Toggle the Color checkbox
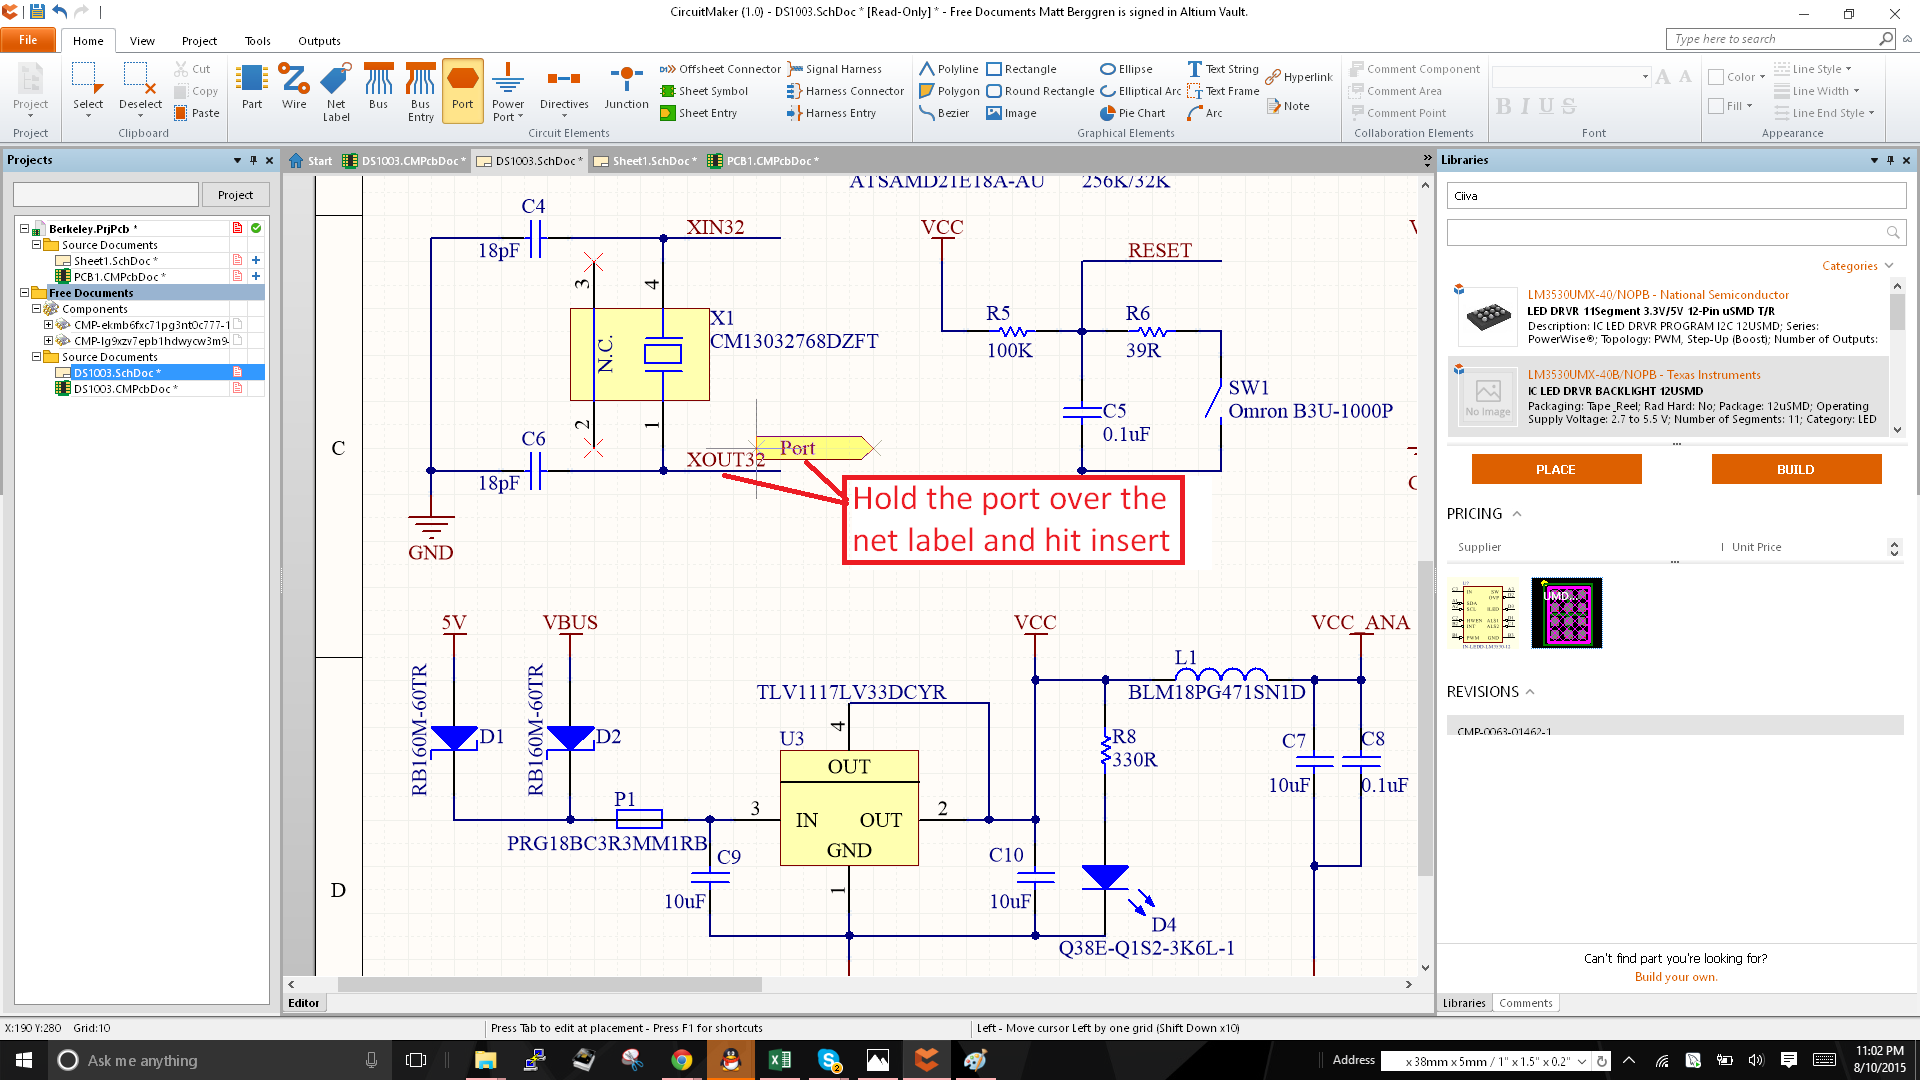The height and width of the screenshot is (1080, 1920). (1716, 77)
